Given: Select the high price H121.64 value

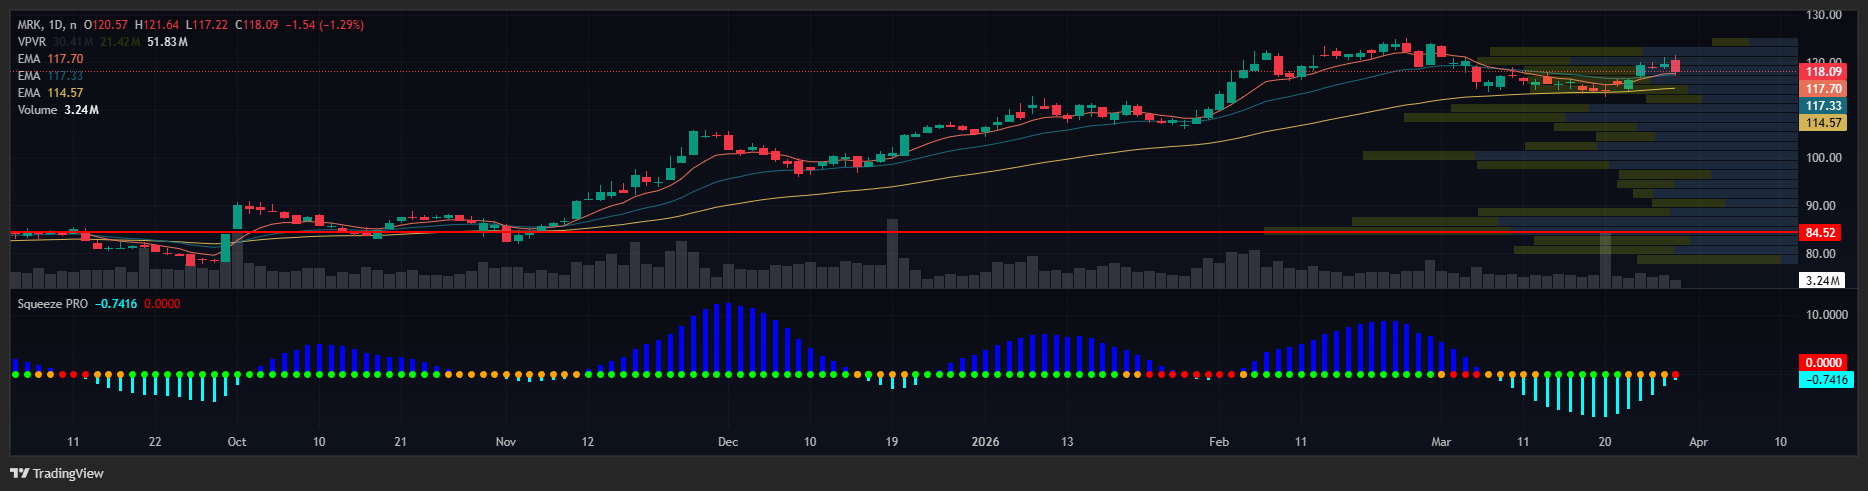Looking at the screenshot, I should click(157, 25).
